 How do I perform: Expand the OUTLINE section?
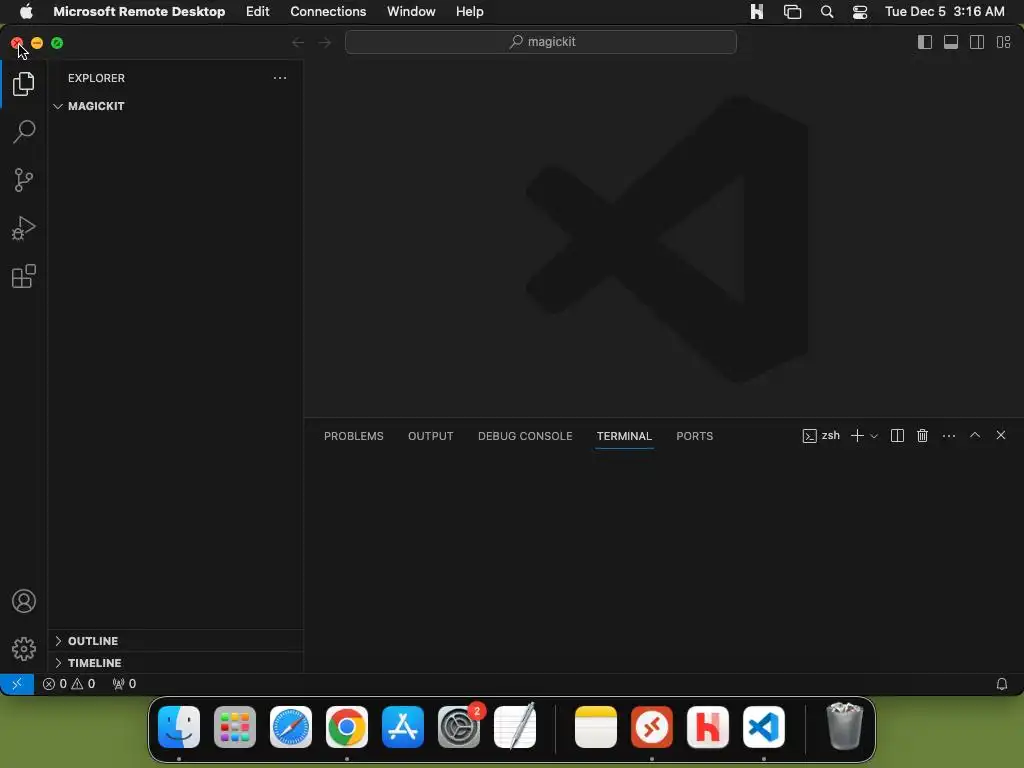click(x=175, y=641)
